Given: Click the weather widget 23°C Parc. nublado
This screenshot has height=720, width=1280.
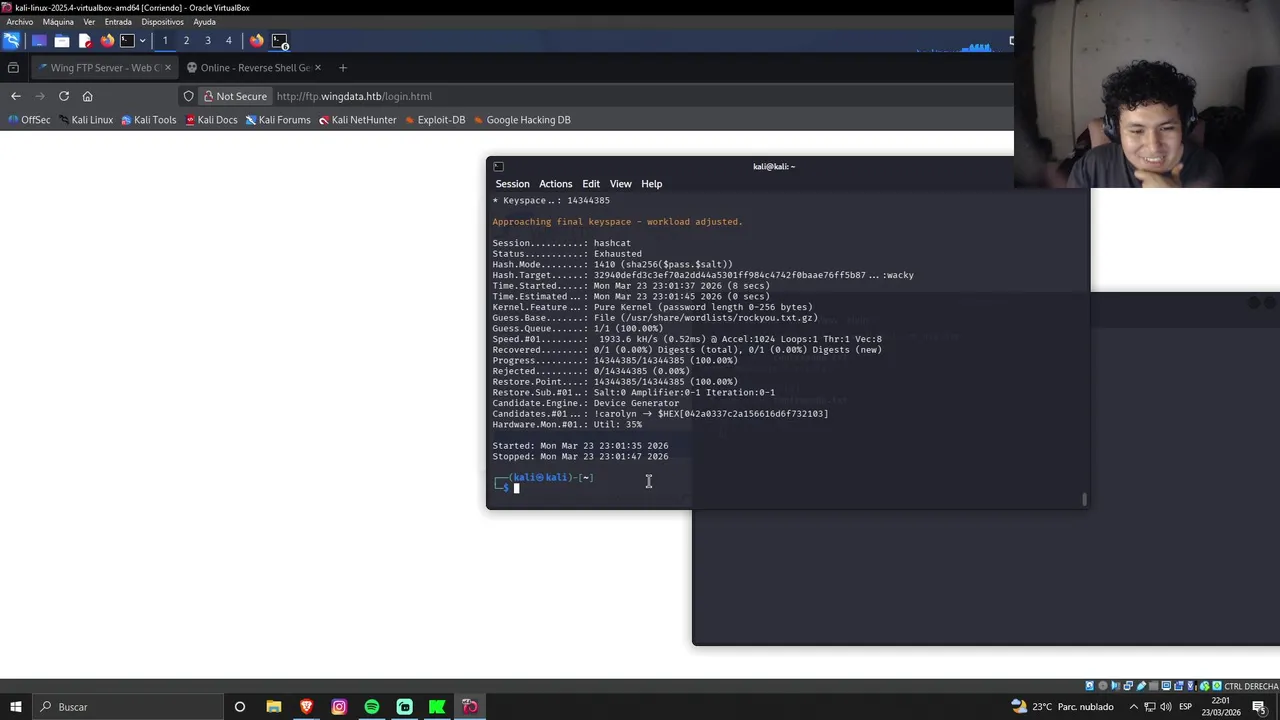Looking at the screenshot, I should [1061, 707].
